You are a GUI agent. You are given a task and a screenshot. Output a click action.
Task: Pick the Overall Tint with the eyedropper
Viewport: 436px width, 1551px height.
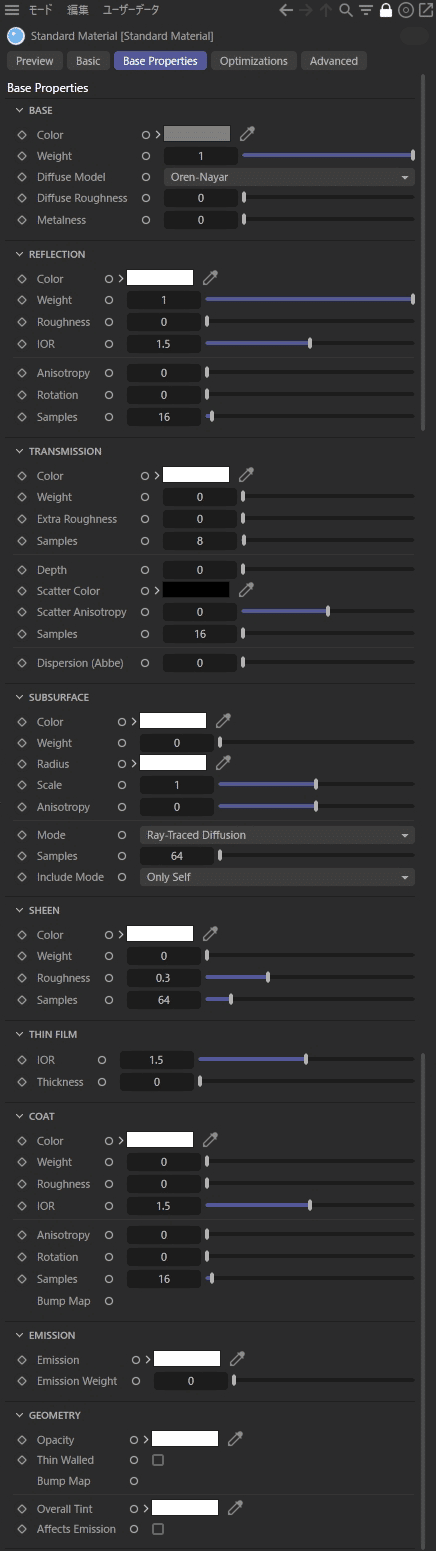pyautogui.click(x=235, y=1508)
